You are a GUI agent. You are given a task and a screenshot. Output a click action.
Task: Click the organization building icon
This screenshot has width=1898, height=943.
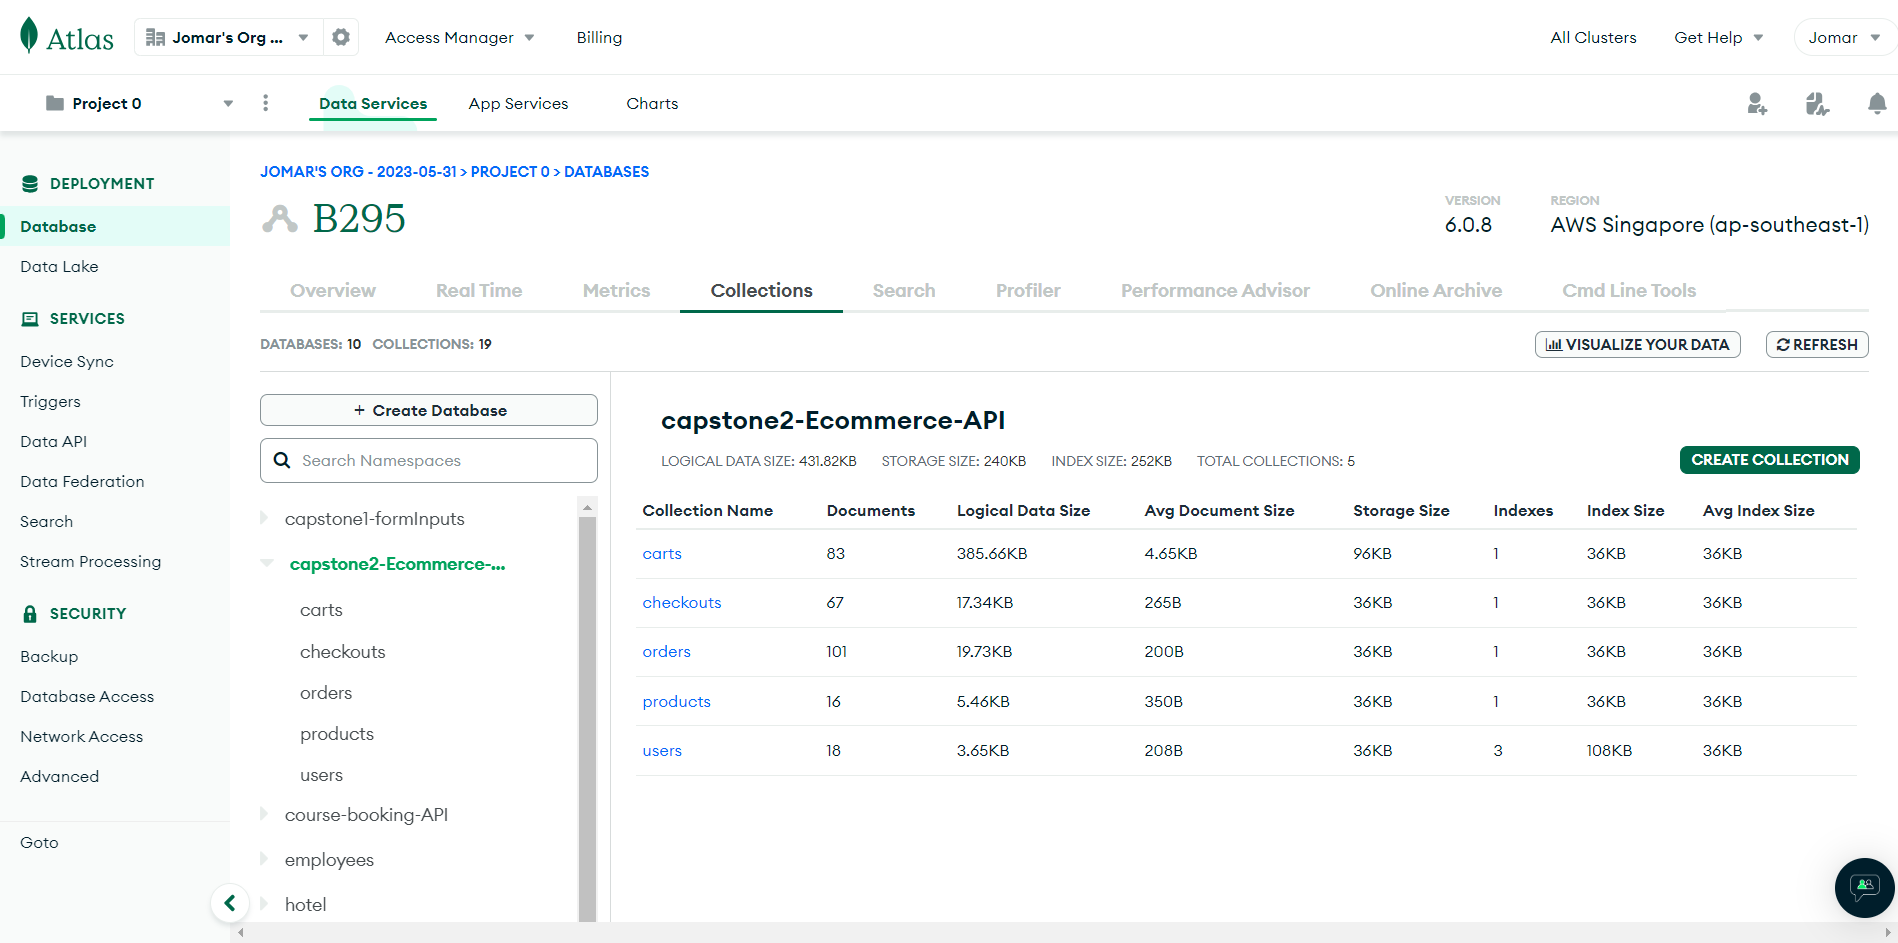click(155, 37)
